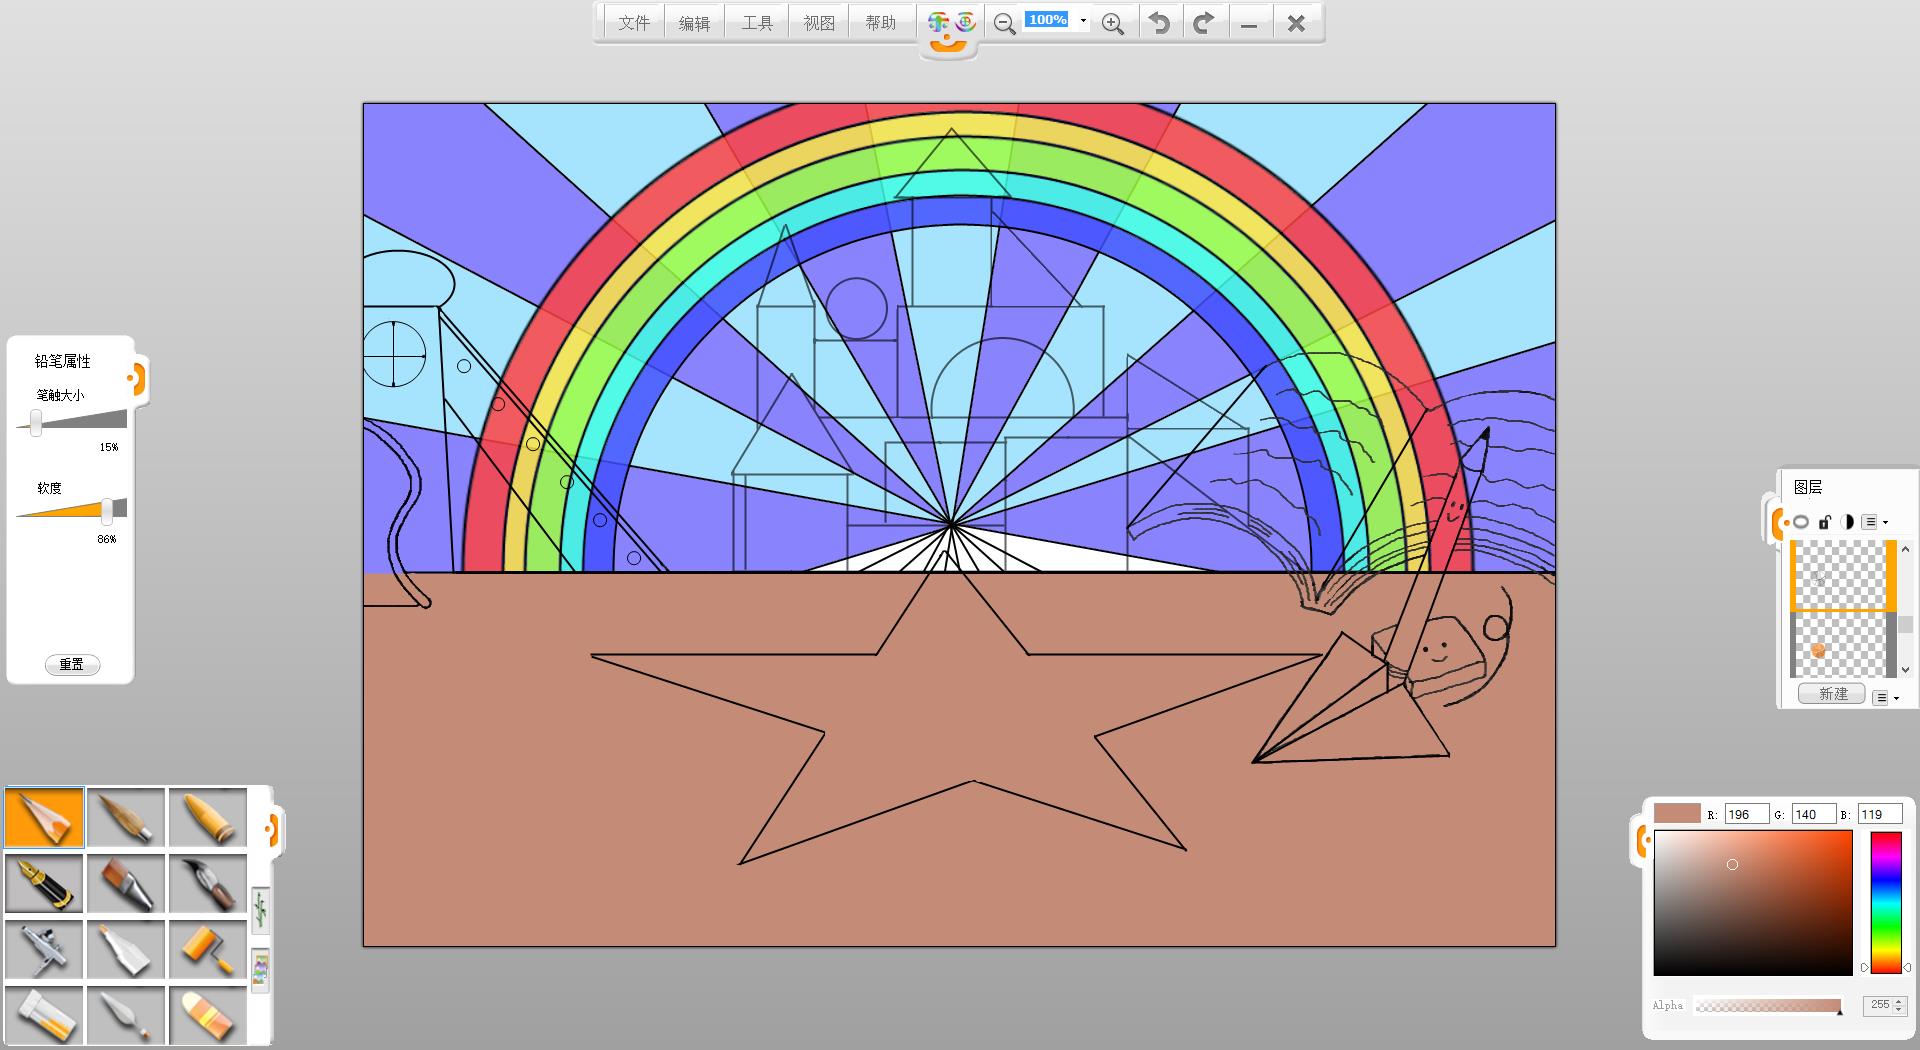Image resolution: width=1920 pixels, height=1050 pixels.
Task: Open blend mode dropdown in layers panel
Action: coord(1874,522)
